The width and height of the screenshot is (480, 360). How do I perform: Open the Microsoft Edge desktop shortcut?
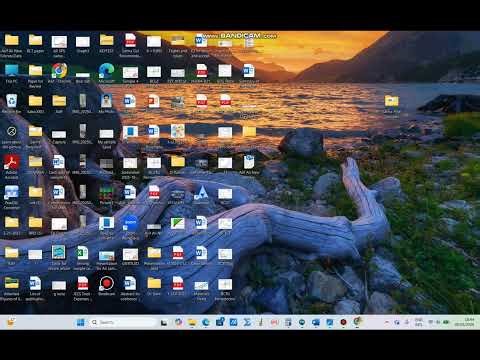tap(106, 74)
